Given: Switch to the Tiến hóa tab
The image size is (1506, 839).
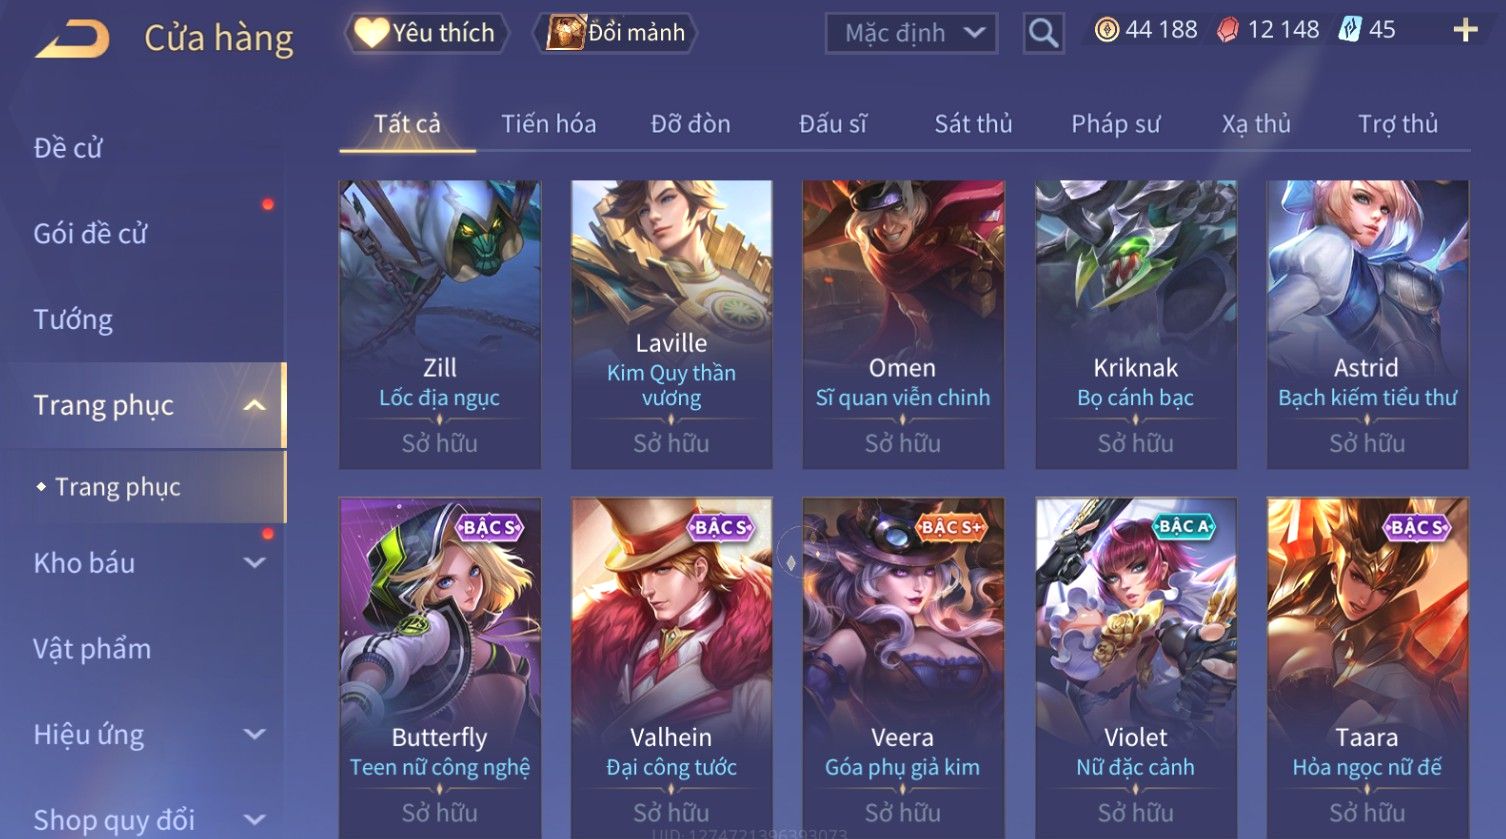Looking at the screenshot, I should click(548, 124).
